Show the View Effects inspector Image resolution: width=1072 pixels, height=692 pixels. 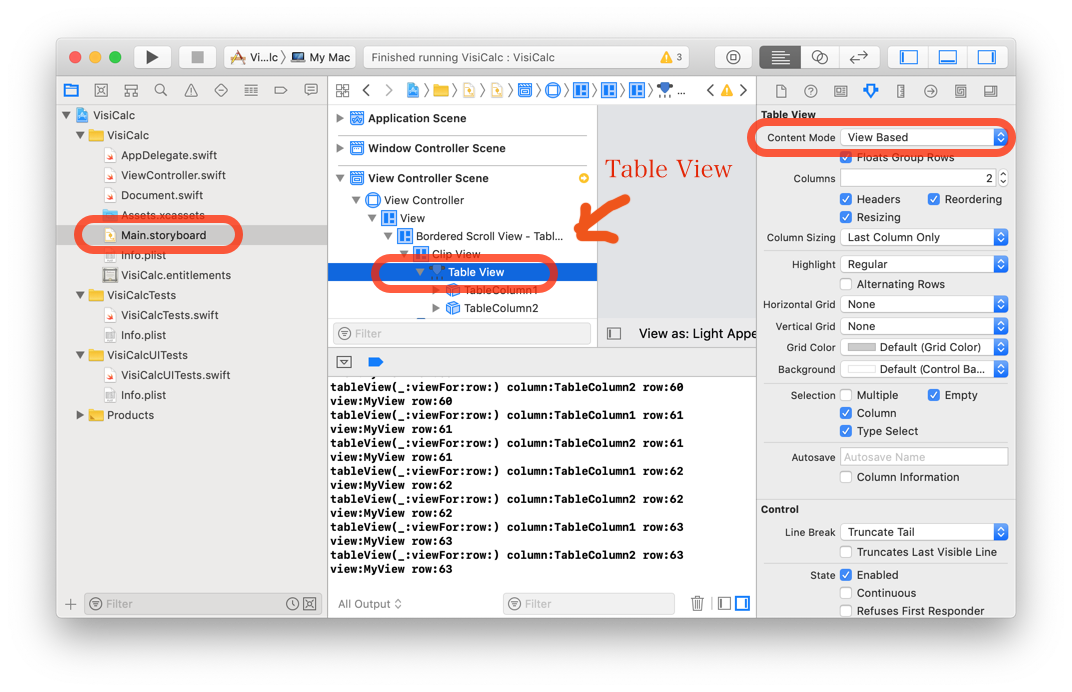(990, 91)
